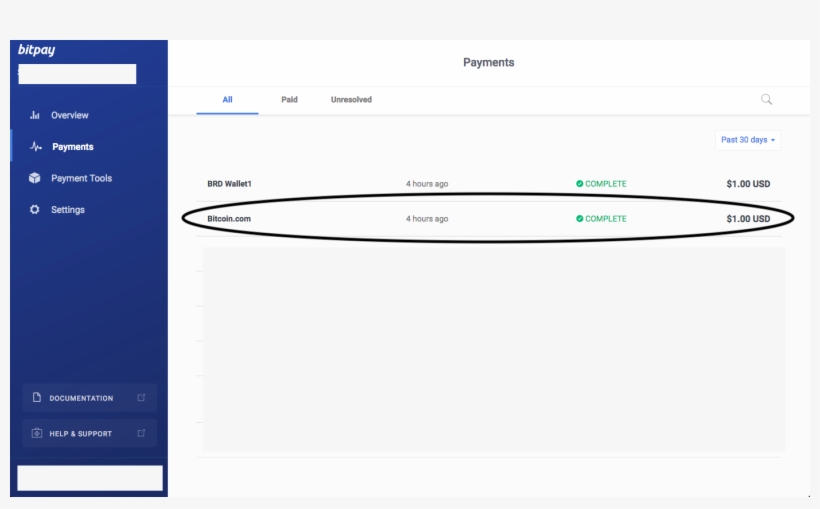Open the Bitcoin.com payment row

[488, 219]
